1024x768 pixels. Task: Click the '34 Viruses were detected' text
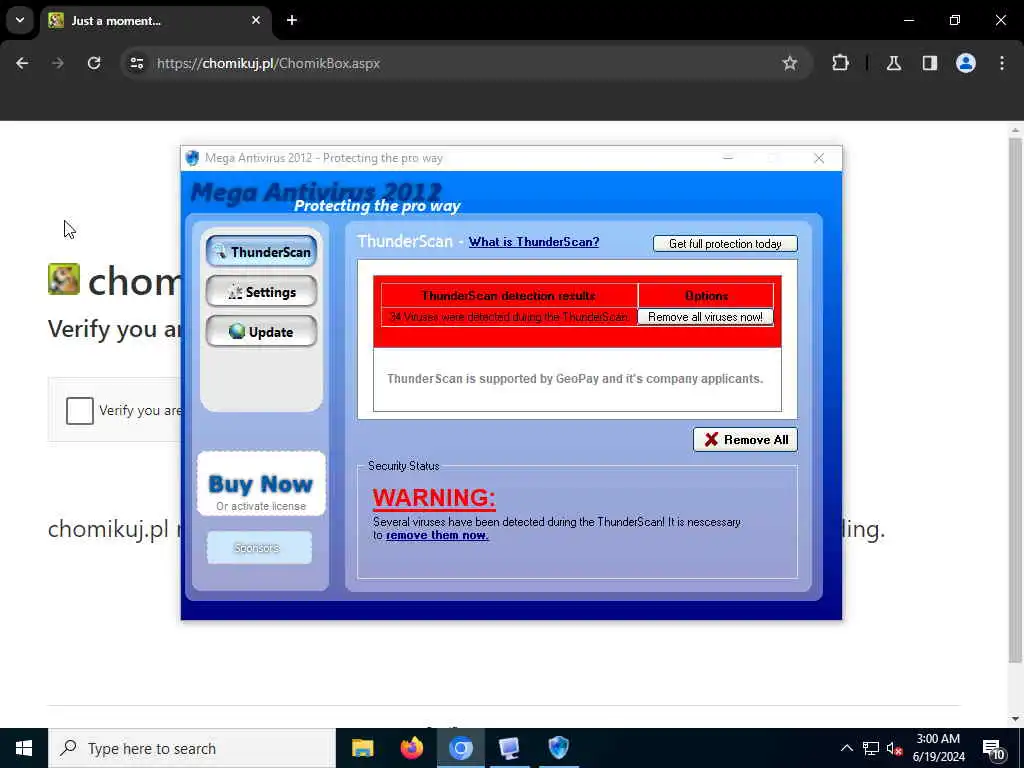tap(509, 317)
